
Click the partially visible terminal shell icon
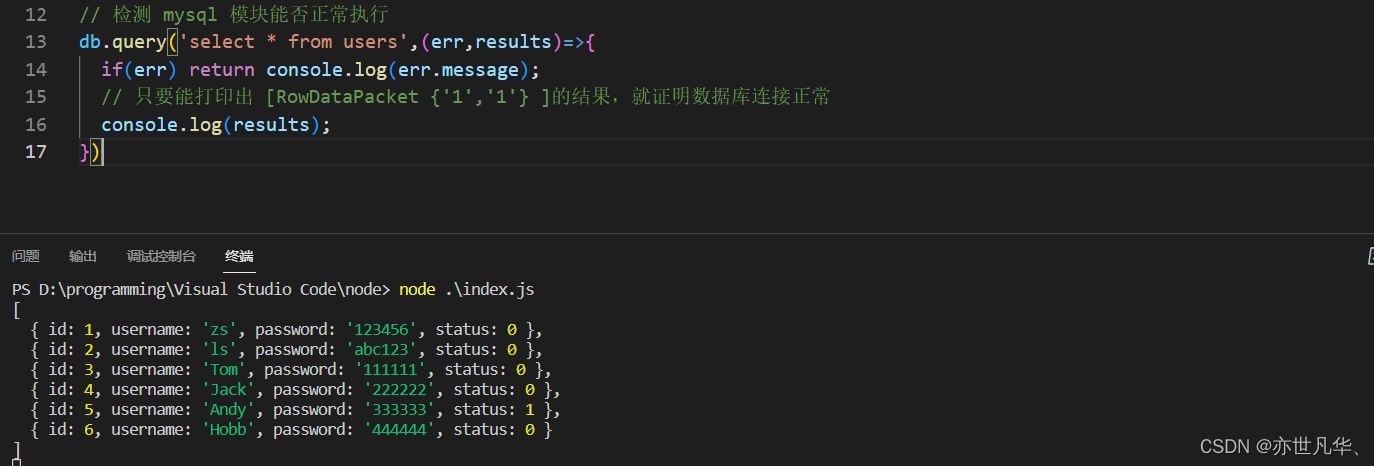point(1370,257)
